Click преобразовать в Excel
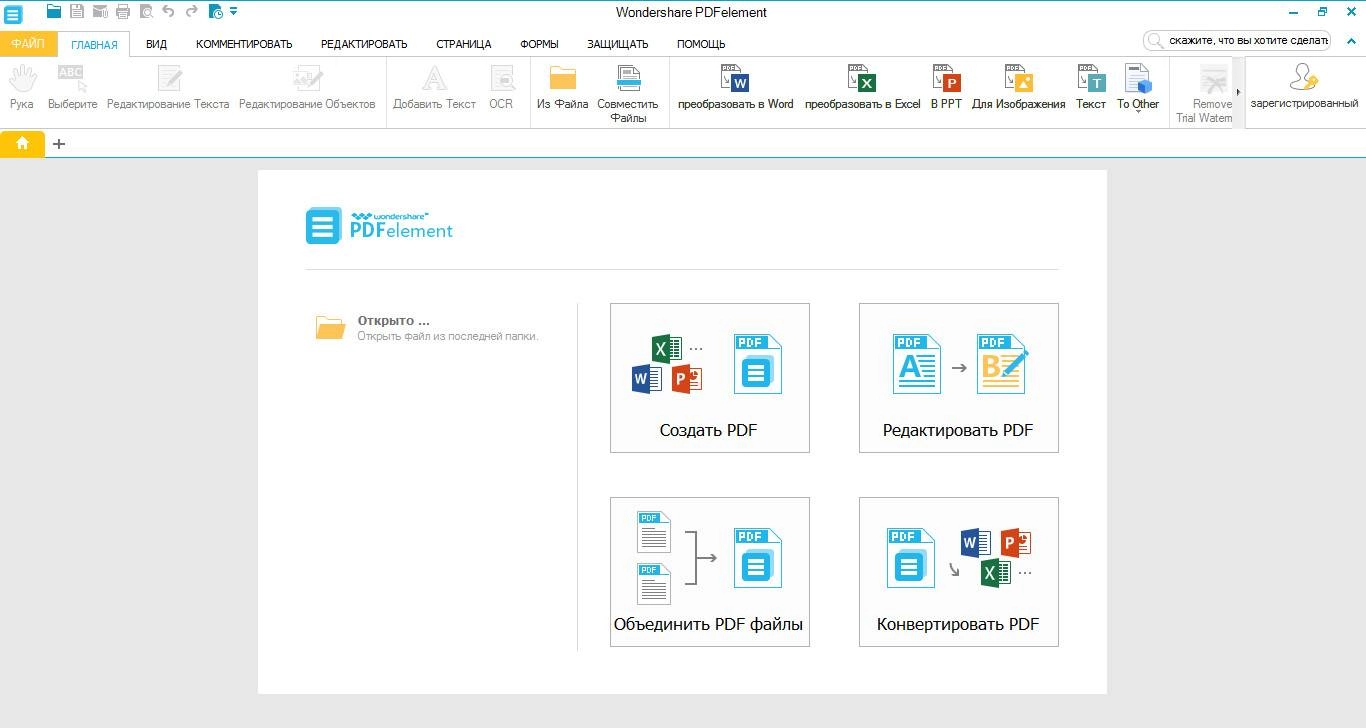Image resolution: width=1366 pixels, height=728 pixels. (x=862, y=87)
